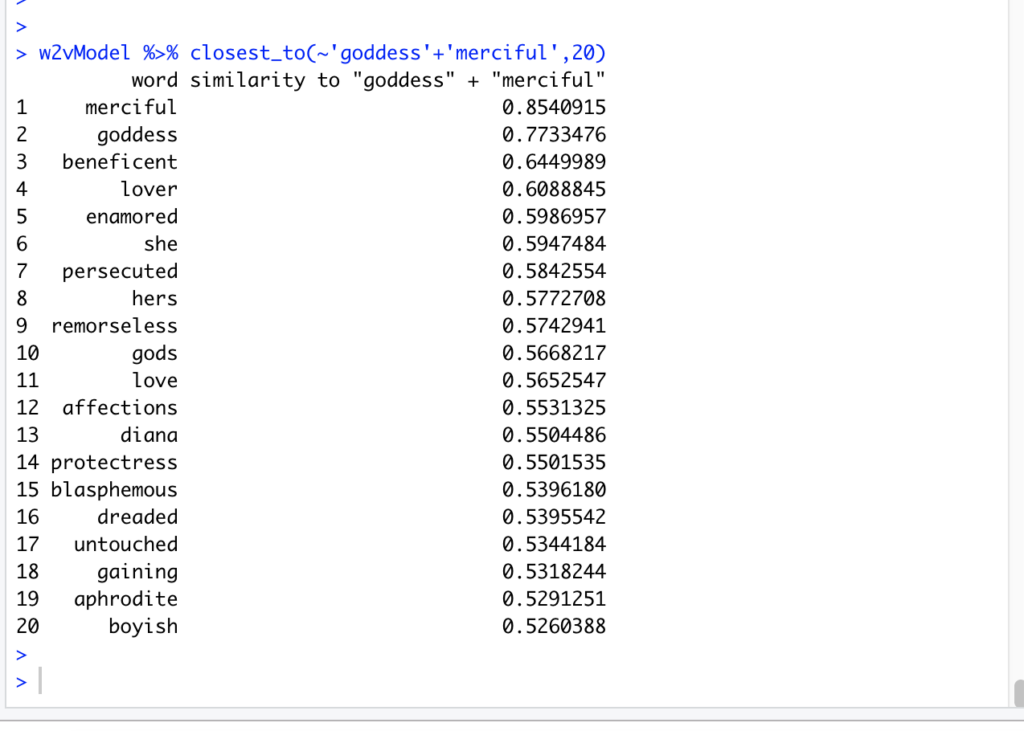
Task: Click the word 'merciful' in row 1
Action: pyautogui.click(x=130, y=107)
